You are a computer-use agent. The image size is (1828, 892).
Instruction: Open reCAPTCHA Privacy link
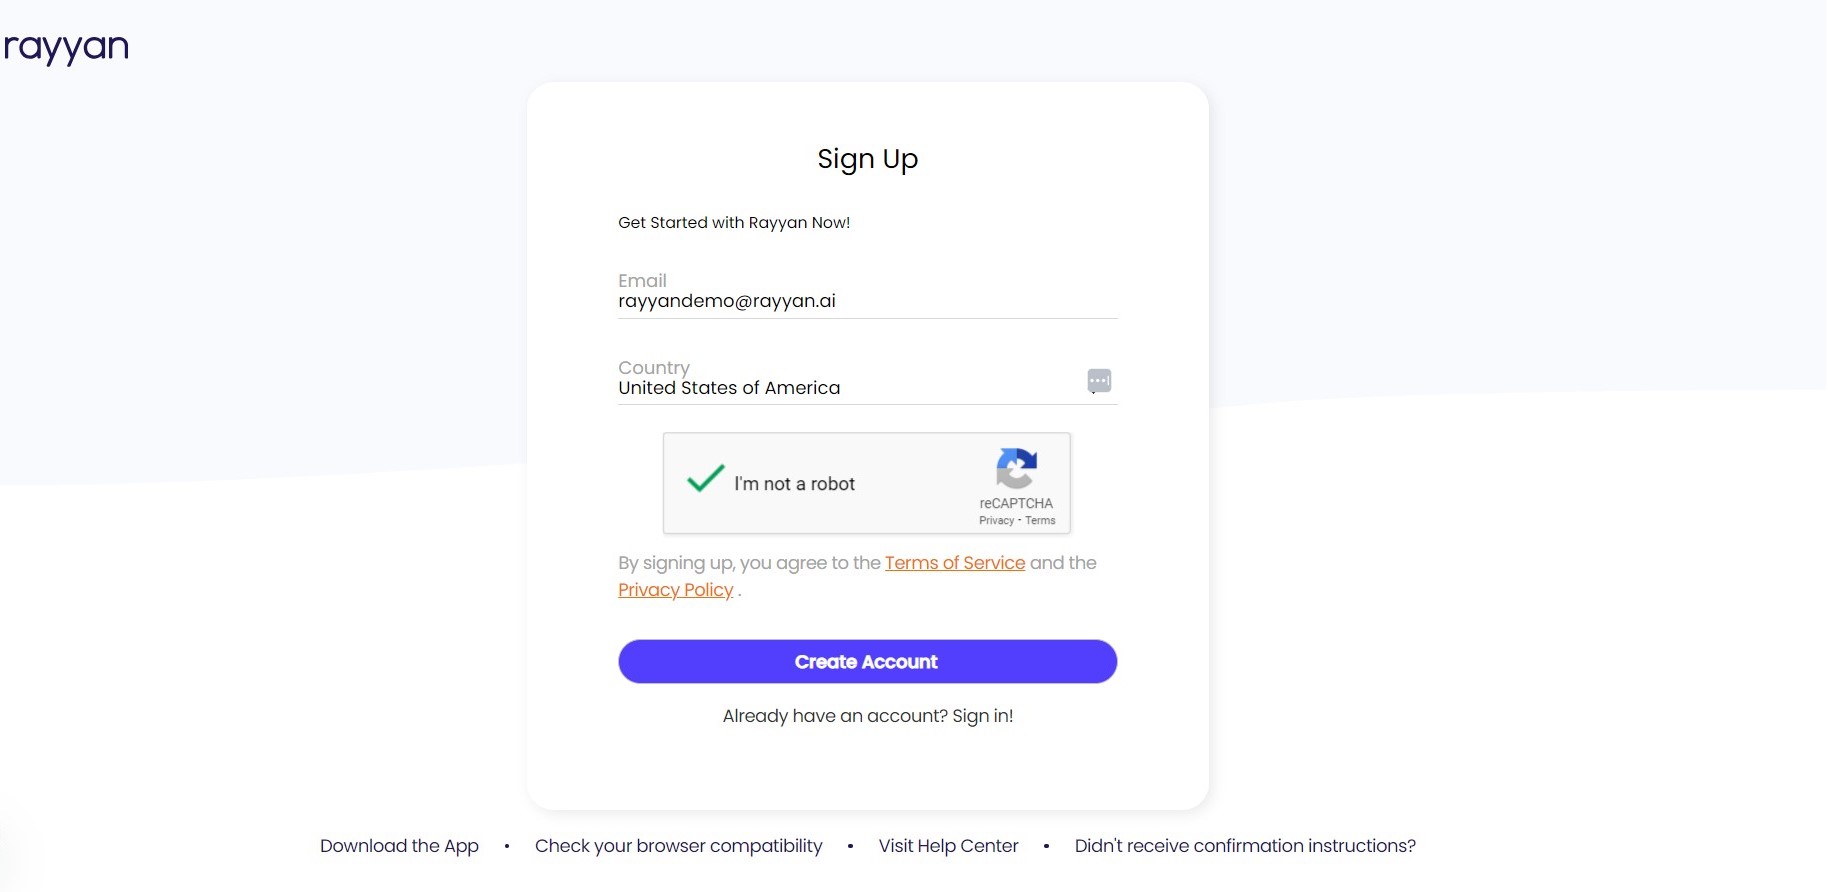click(x=996, y=520)
